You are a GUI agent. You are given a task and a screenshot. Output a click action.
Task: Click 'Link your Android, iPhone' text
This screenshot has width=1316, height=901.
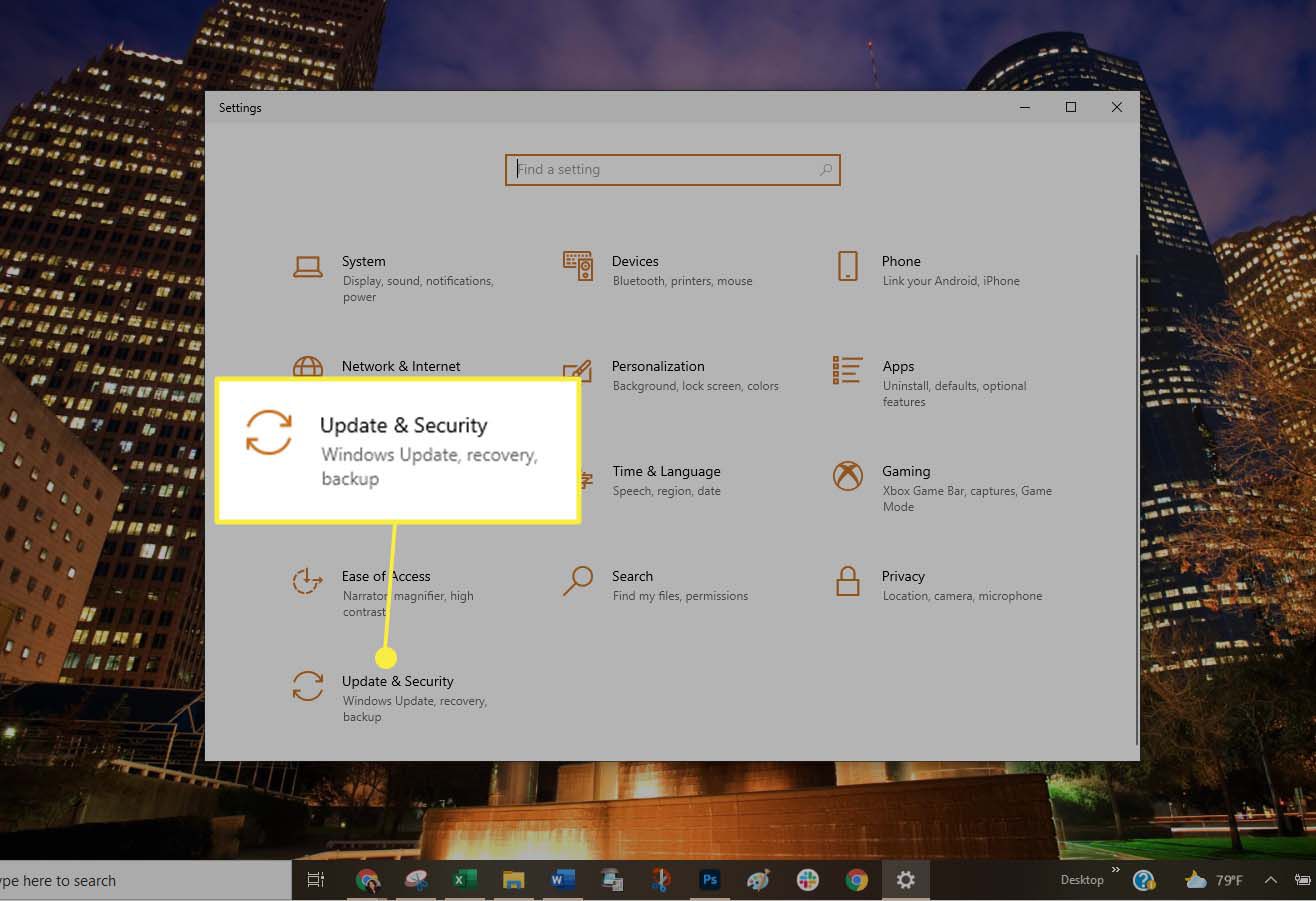(x=951, y=281)
